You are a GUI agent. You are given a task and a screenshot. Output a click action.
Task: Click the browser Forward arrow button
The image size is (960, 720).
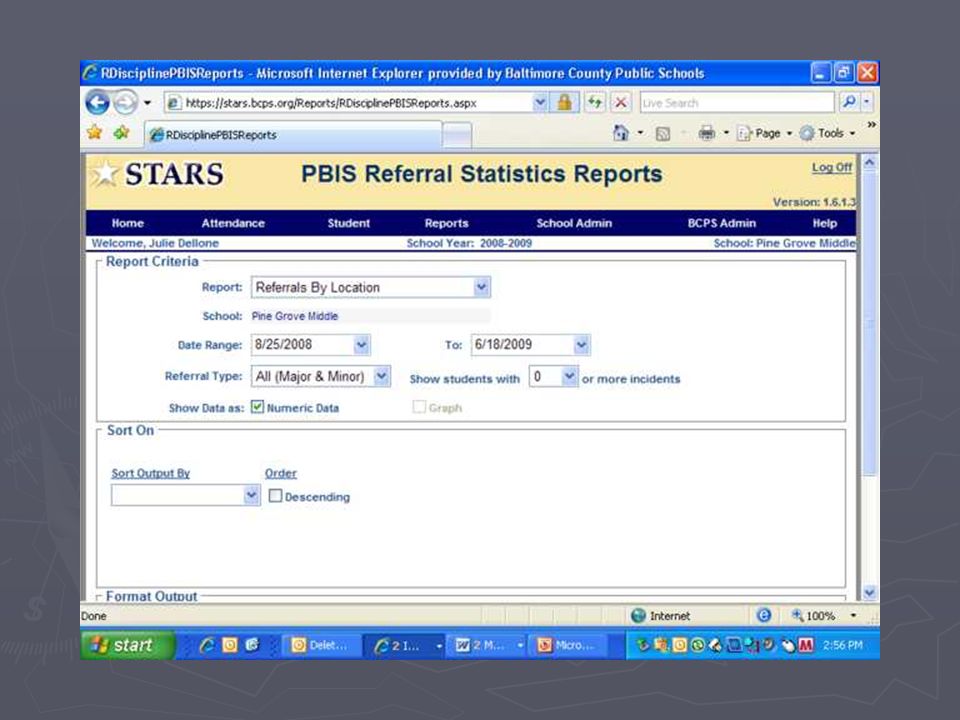[x=126, y=102]
